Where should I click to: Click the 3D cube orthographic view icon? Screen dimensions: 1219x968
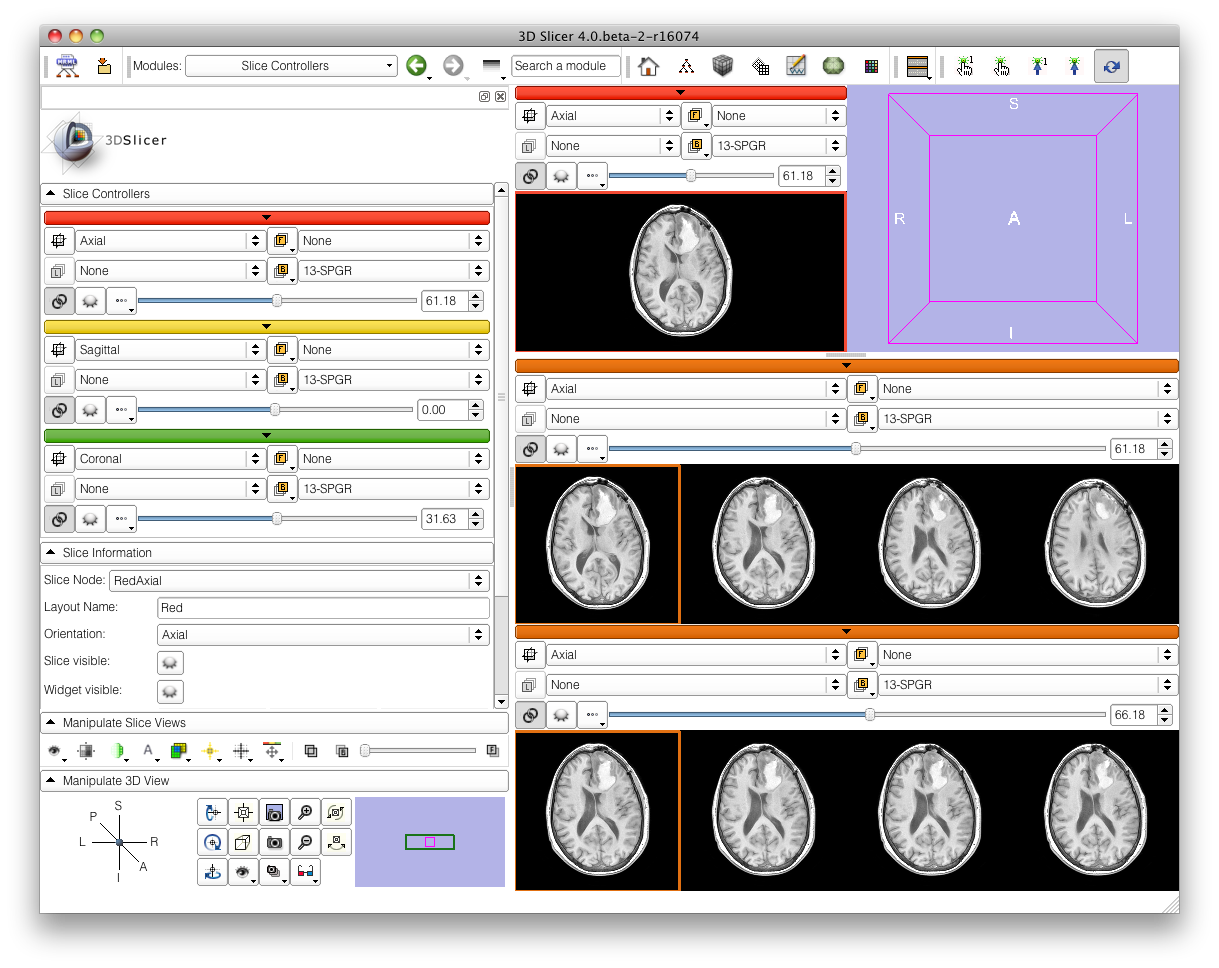(241, 842)
